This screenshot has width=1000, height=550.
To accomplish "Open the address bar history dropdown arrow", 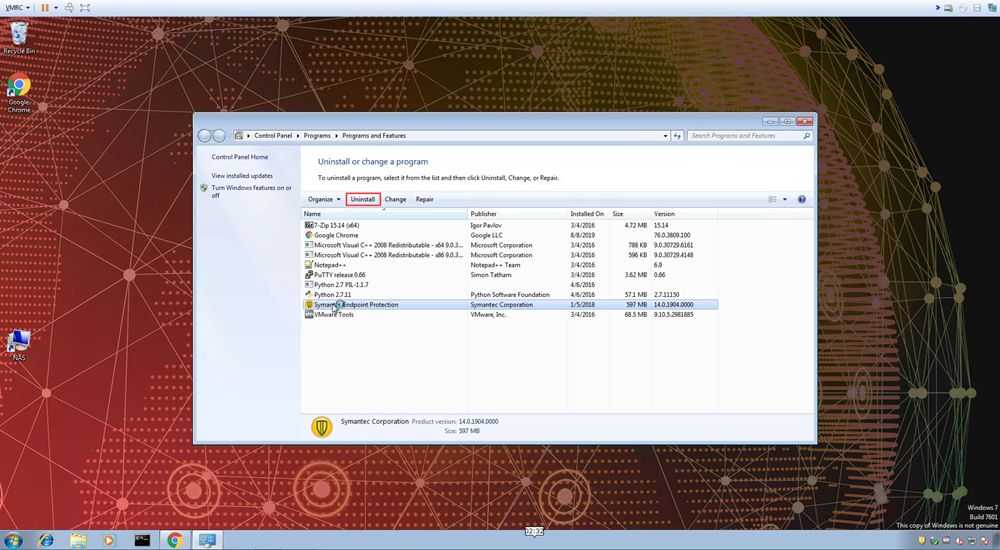I will click(x=665, y=135).
